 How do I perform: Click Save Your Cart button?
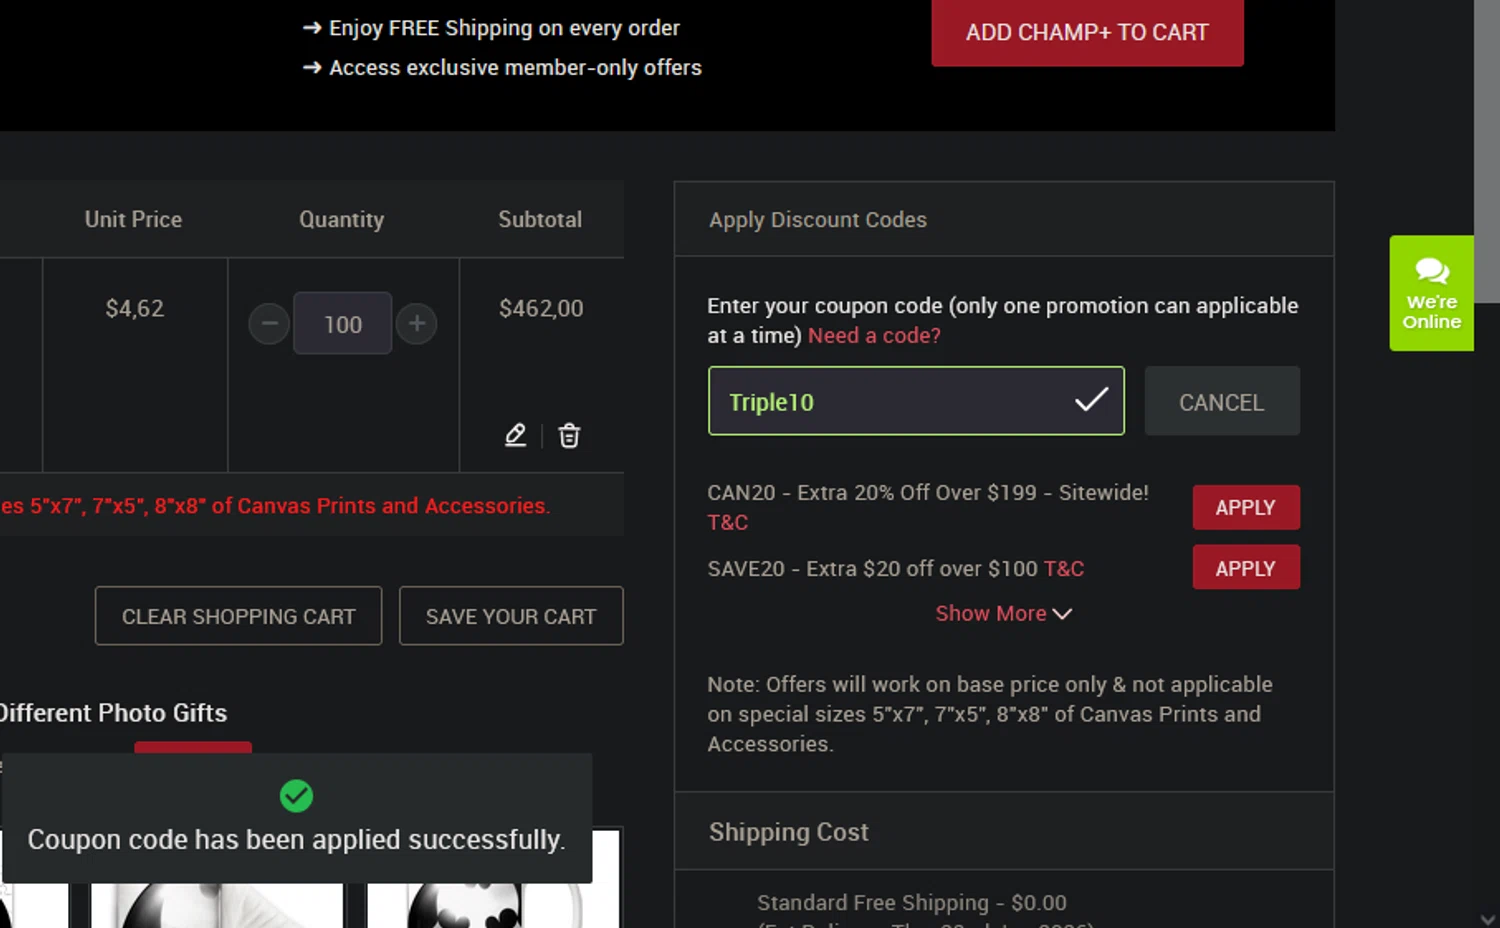[511, 616]
